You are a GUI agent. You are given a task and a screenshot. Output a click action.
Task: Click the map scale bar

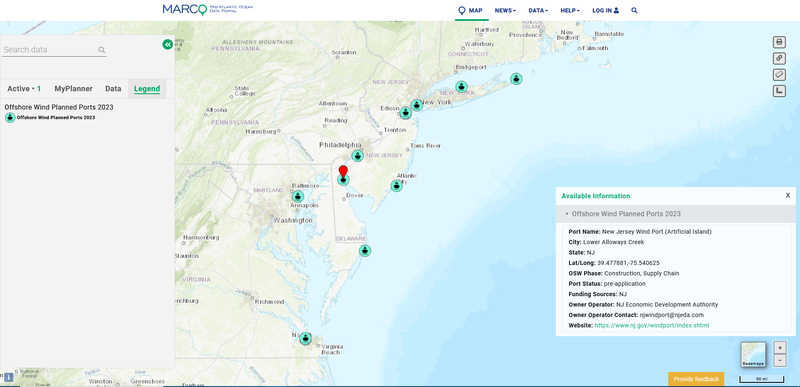tap(761, 379)
